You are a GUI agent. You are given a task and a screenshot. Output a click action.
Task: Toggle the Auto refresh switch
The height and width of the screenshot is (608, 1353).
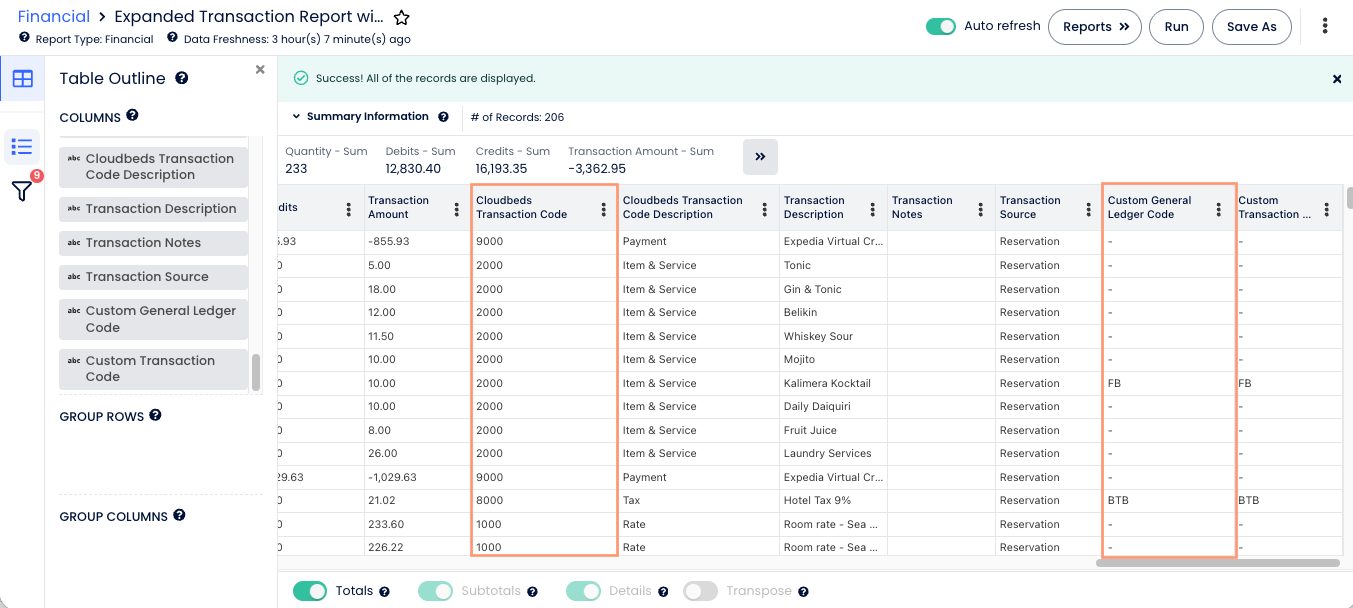(941, 26)
